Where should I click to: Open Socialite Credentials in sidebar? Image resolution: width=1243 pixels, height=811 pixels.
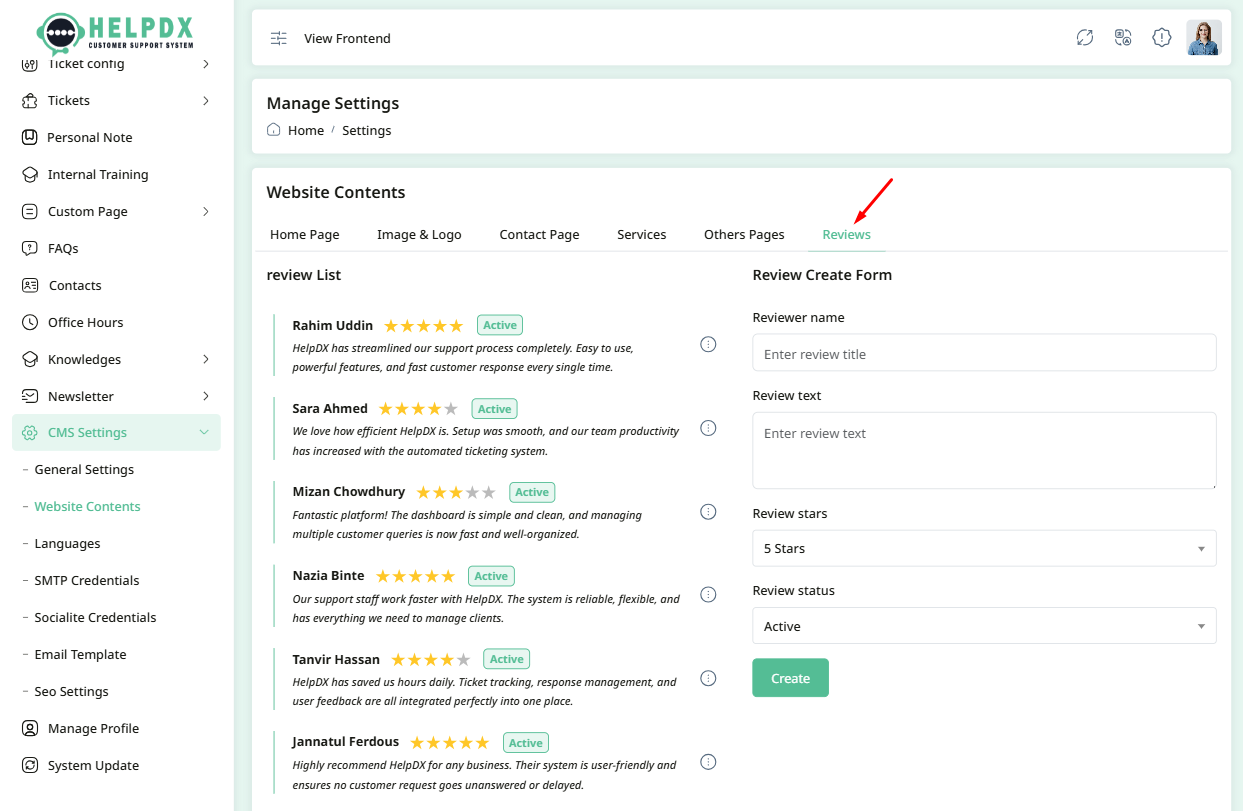95,617
